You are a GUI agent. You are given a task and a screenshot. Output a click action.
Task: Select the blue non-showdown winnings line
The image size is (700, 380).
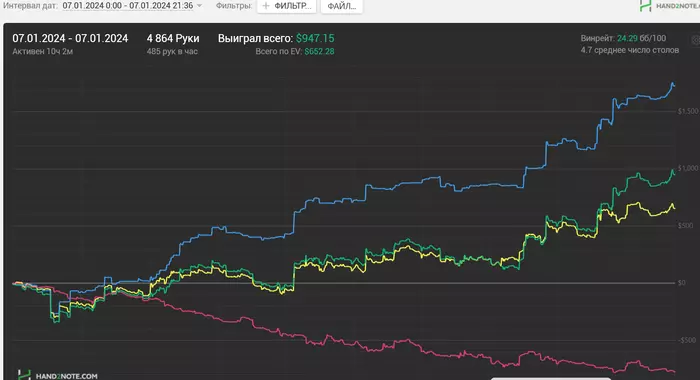pos(402,183)
